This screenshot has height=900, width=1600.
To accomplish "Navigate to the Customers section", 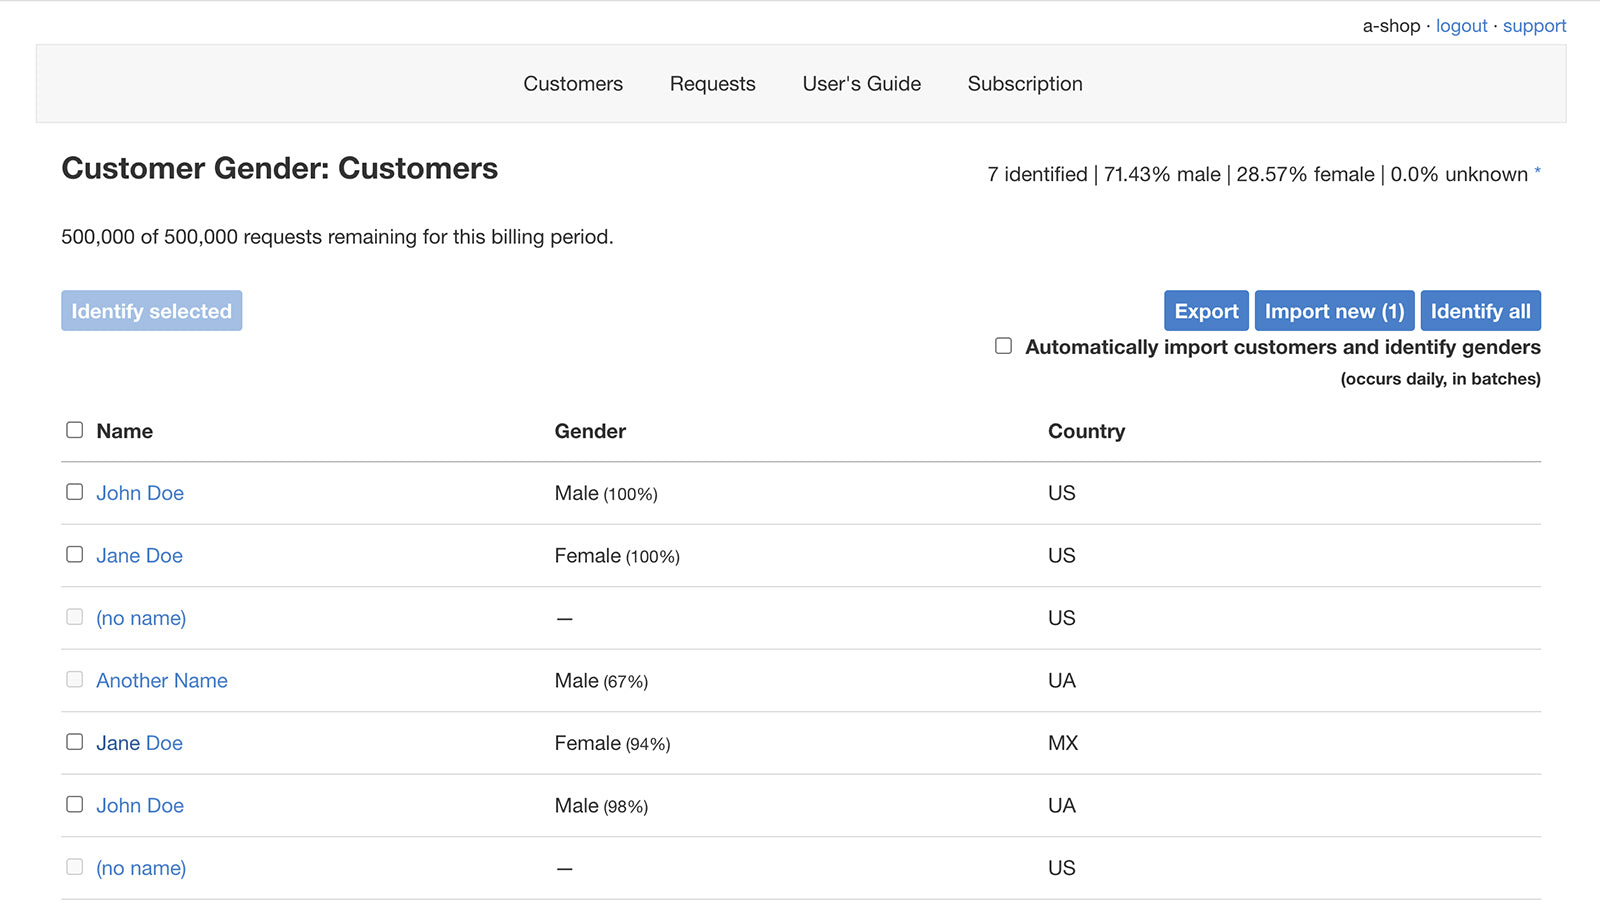I will coord(572,84).
